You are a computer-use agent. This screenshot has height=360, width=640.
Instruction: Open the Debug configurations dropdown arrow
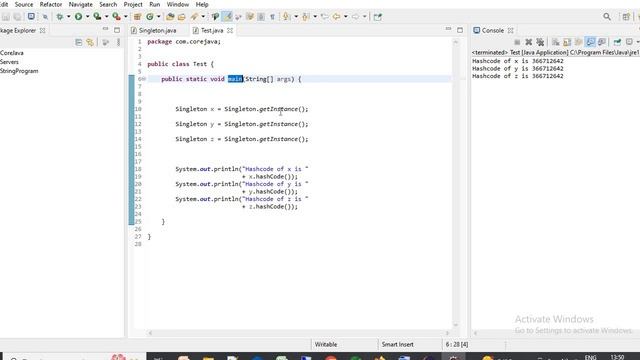coord(68,17)
